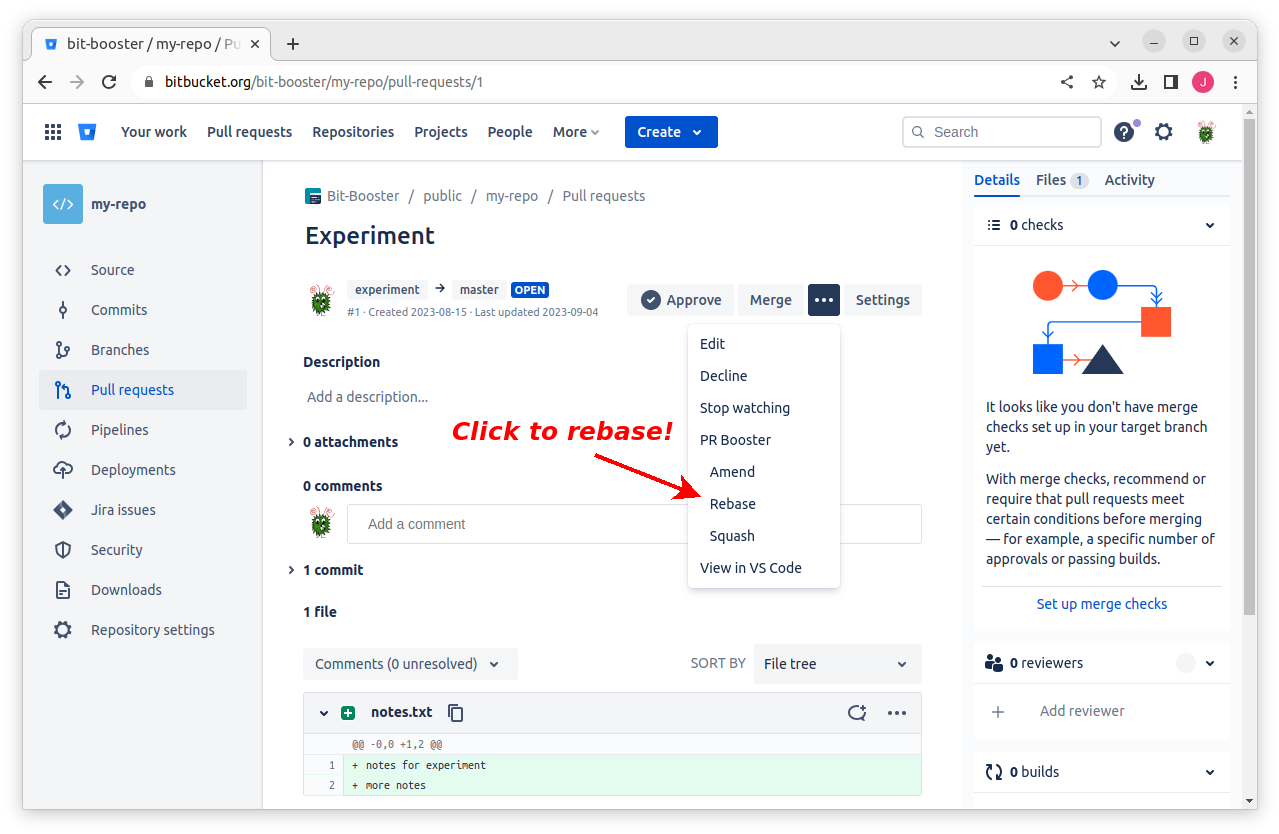This screenshot has width=1279, height=834.
Task: Expand the 1 commit section
Action: 291,570
